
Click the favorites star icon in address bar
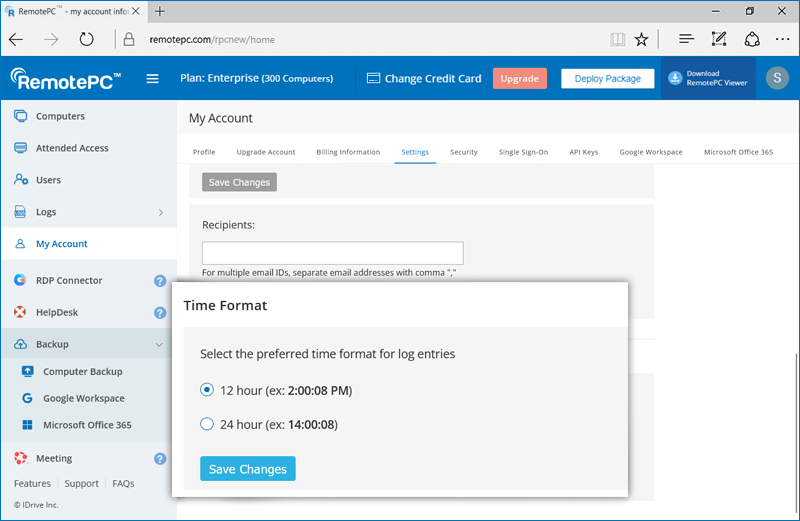(641, 40)
